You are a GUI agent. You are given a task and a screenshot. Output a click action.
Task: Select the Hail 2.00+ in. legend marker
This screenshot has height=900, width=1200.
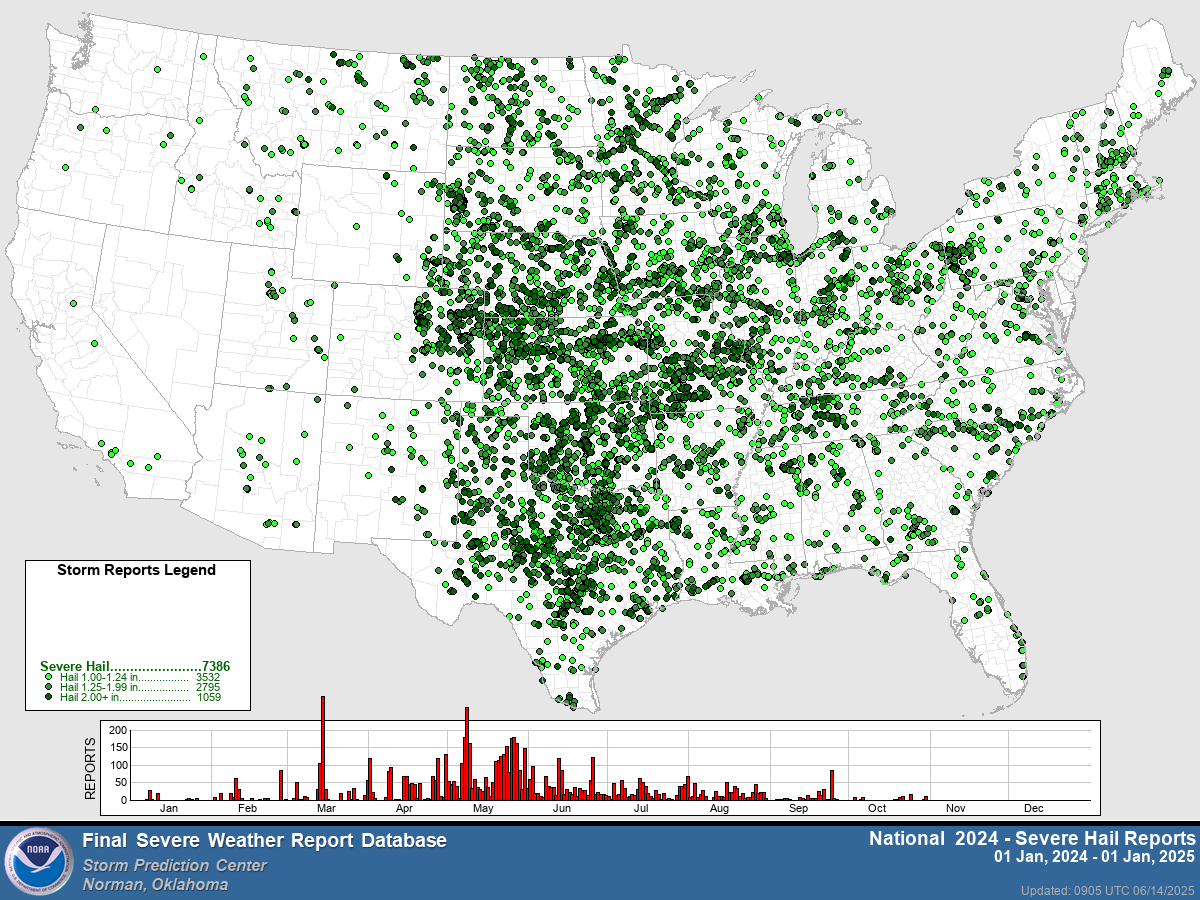[x=48, y=698]
